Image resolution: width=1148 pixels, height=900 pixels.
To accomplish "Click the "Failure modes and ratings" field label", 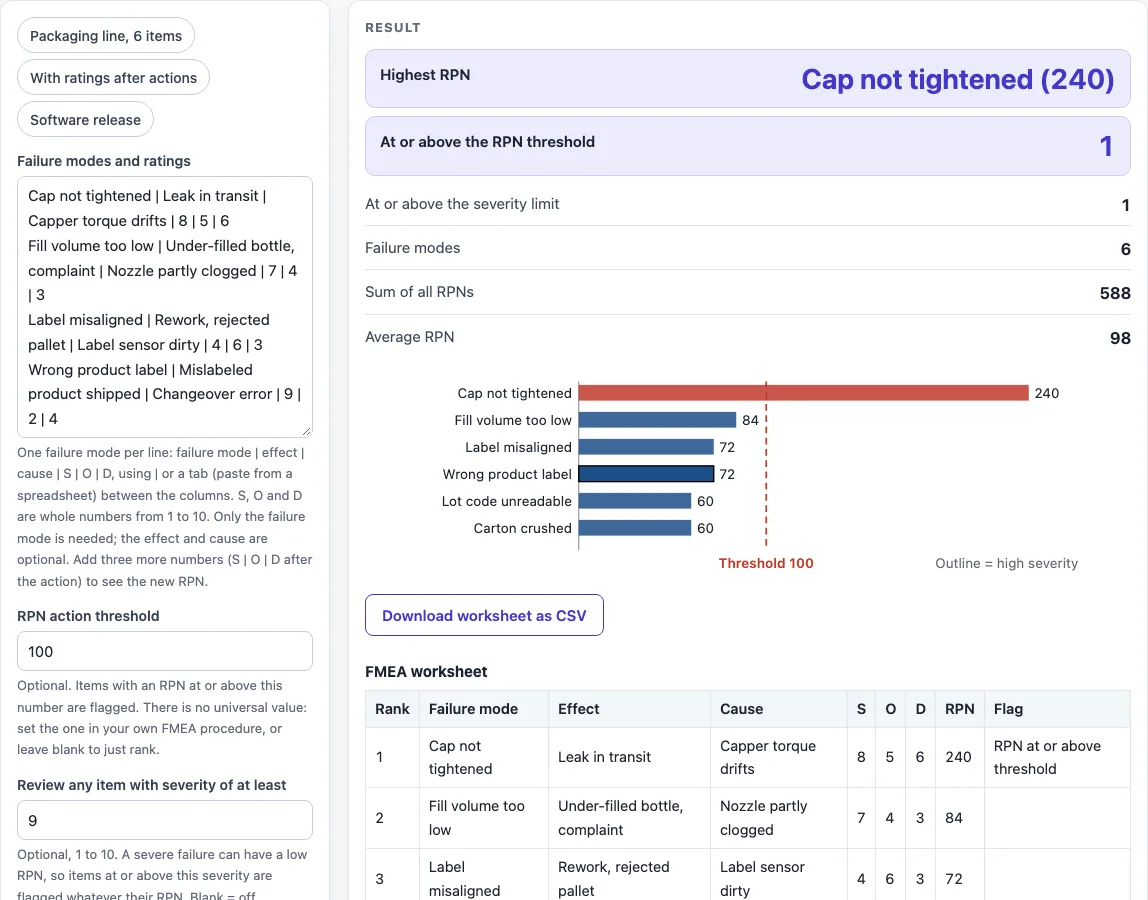I will [103, 161].
